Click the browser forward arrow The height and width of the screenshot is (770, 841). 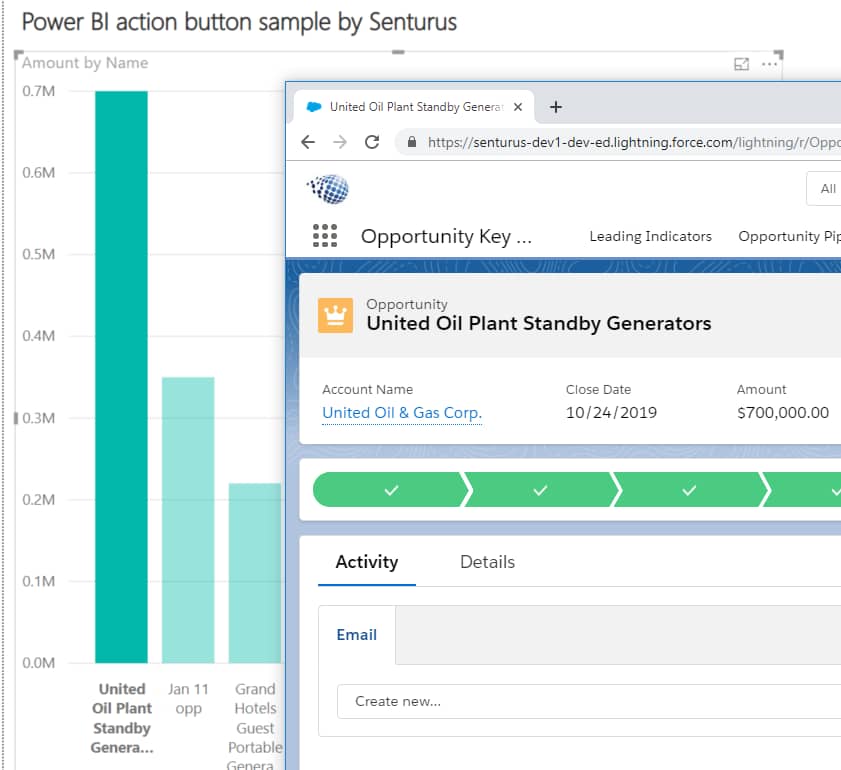click(340, 142)
